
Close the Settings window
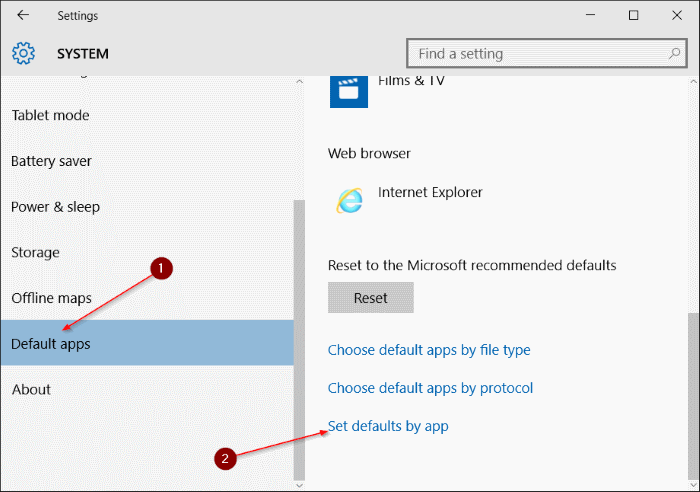point(677,15)
